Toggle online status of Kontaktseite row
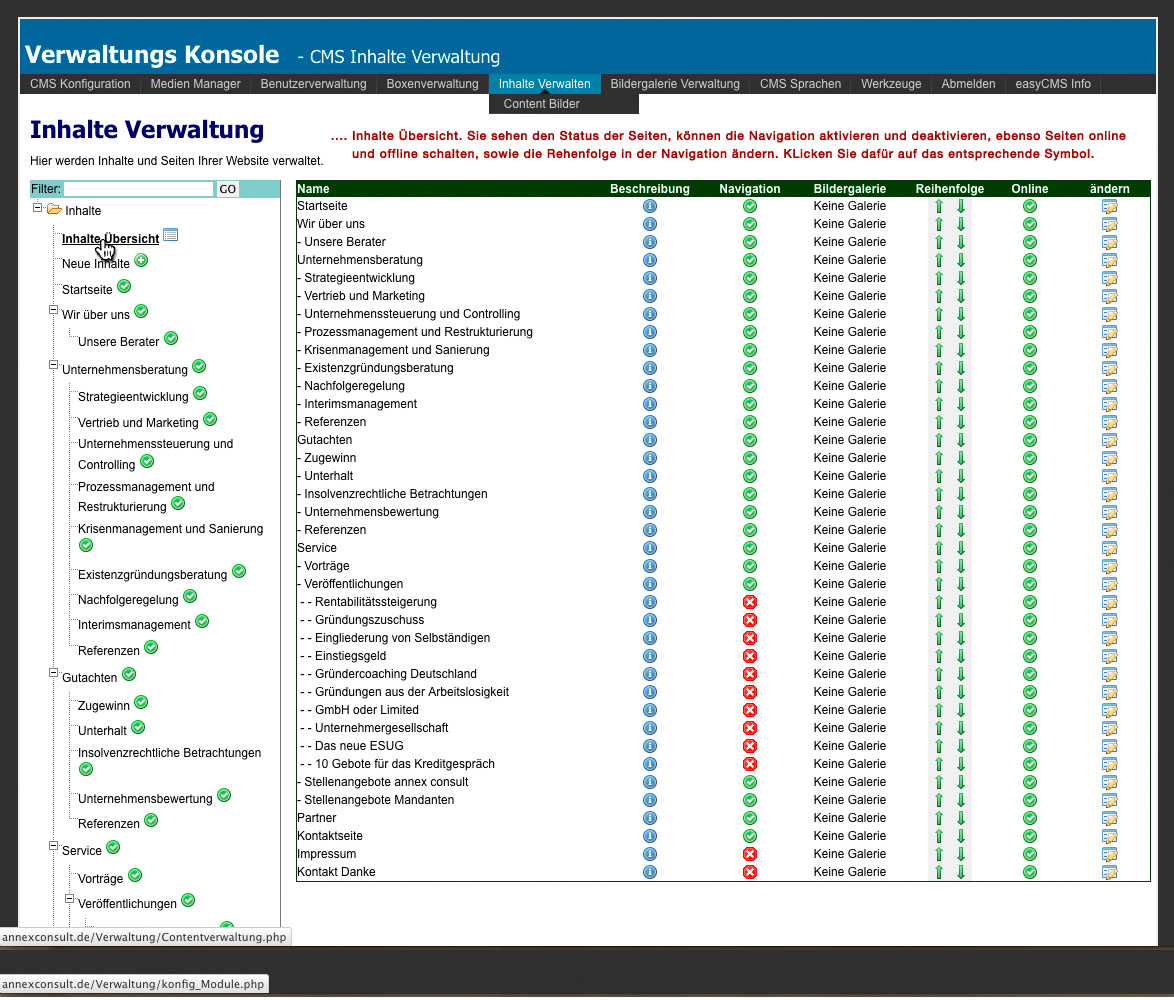 [1030, 836]
